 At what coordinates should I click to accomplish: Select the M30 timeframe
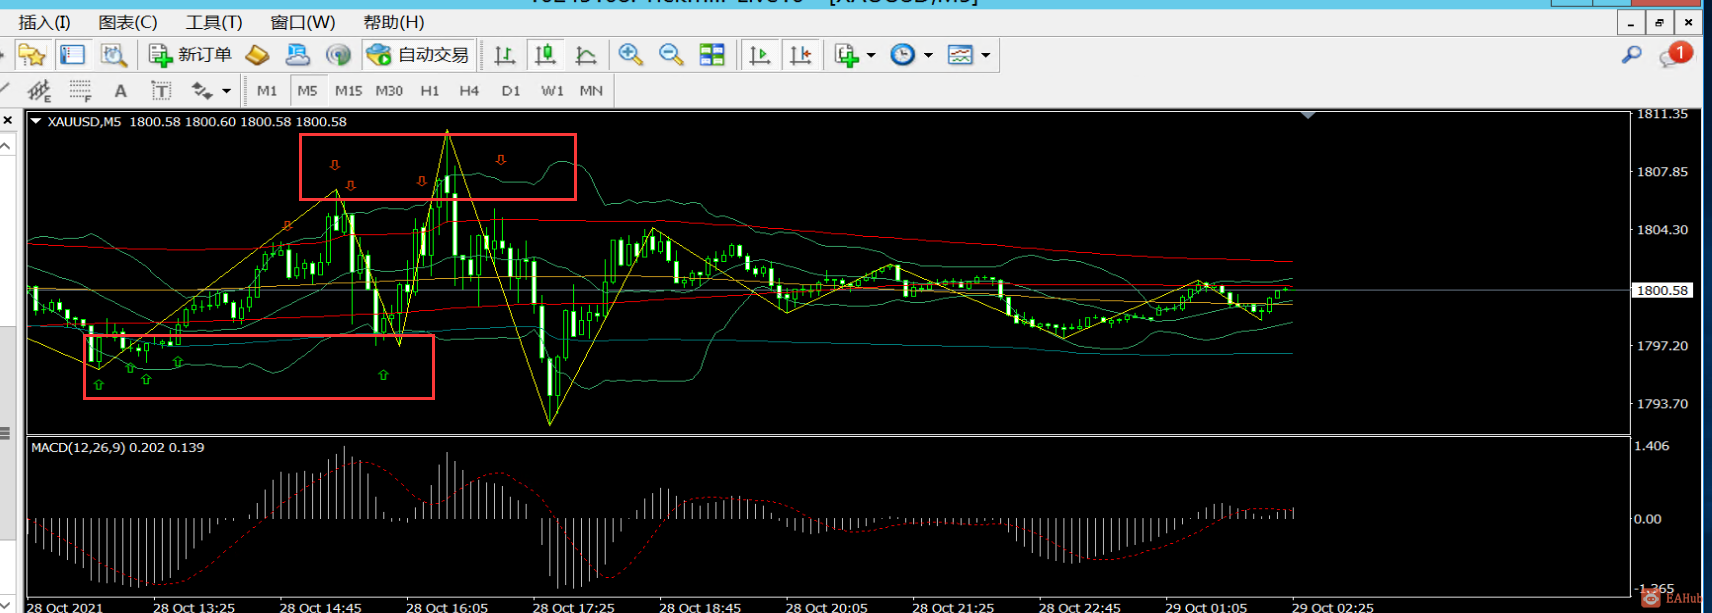click(x=389, y=91)
